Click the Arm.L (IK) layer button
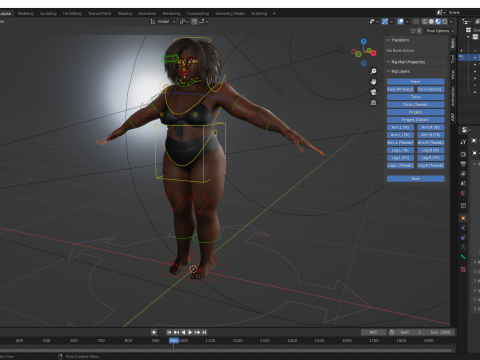The height and width of the screenshot is (360, 480). (400, 127)
